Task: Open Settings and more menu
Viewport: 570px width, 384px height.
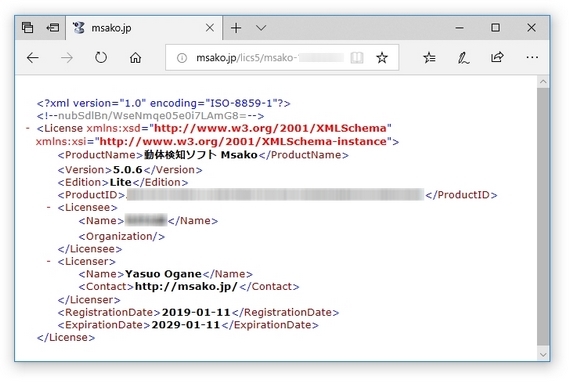Action: click(x=532, y=57)
